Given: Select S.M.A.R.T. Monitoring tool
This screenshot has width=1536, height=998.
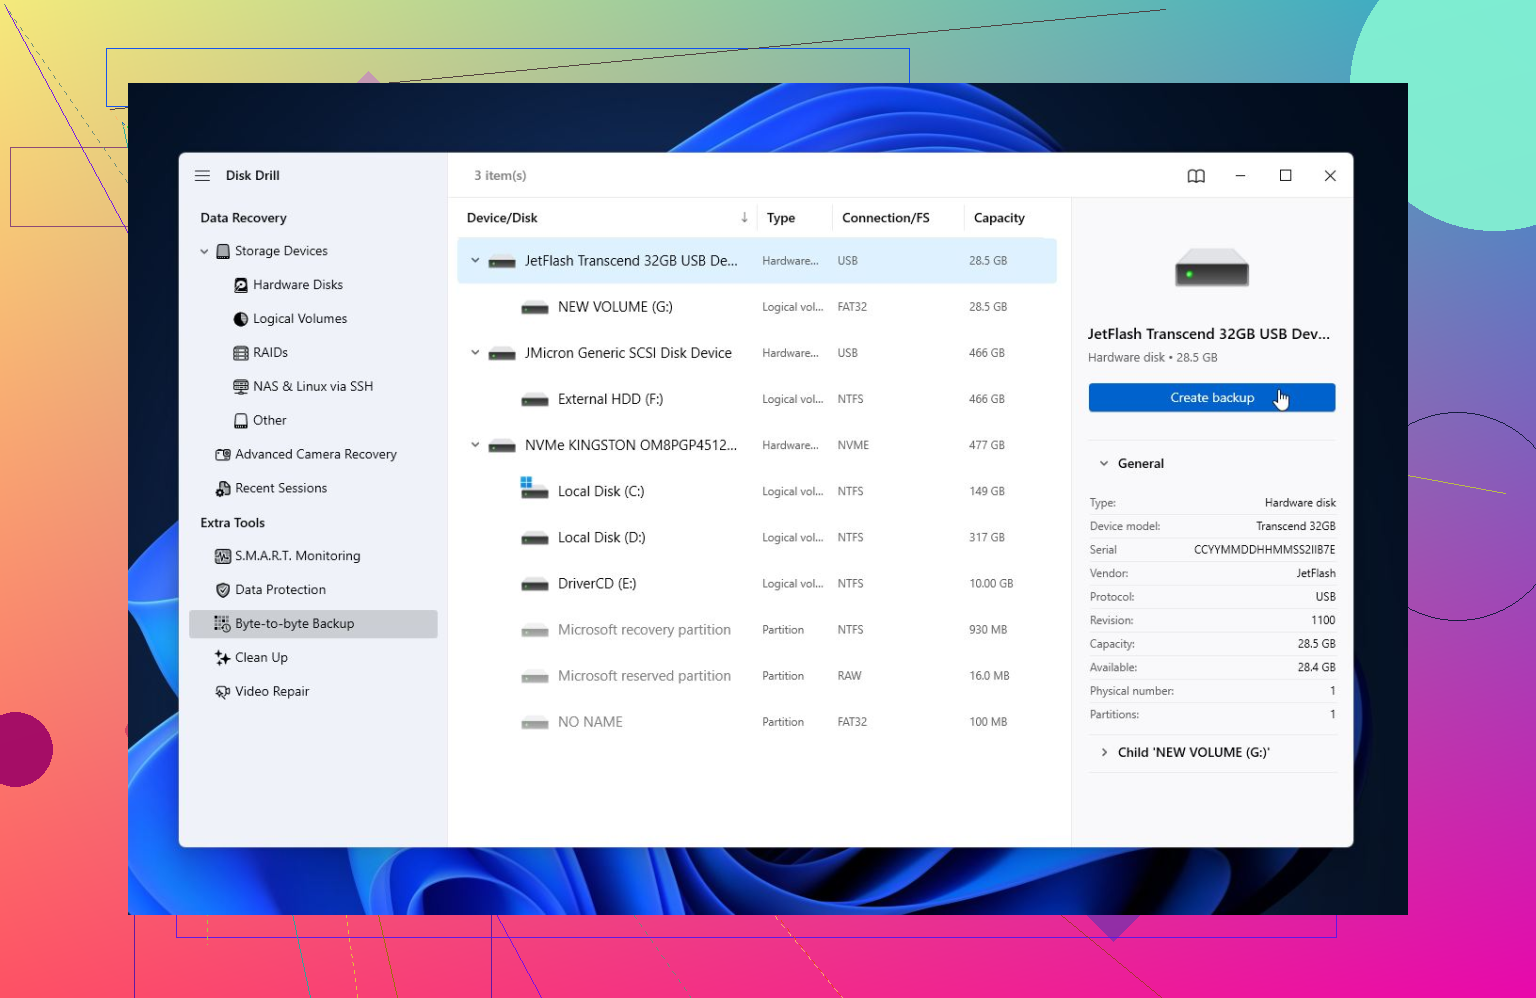Looking at the screenshot, I should [298, 556].
